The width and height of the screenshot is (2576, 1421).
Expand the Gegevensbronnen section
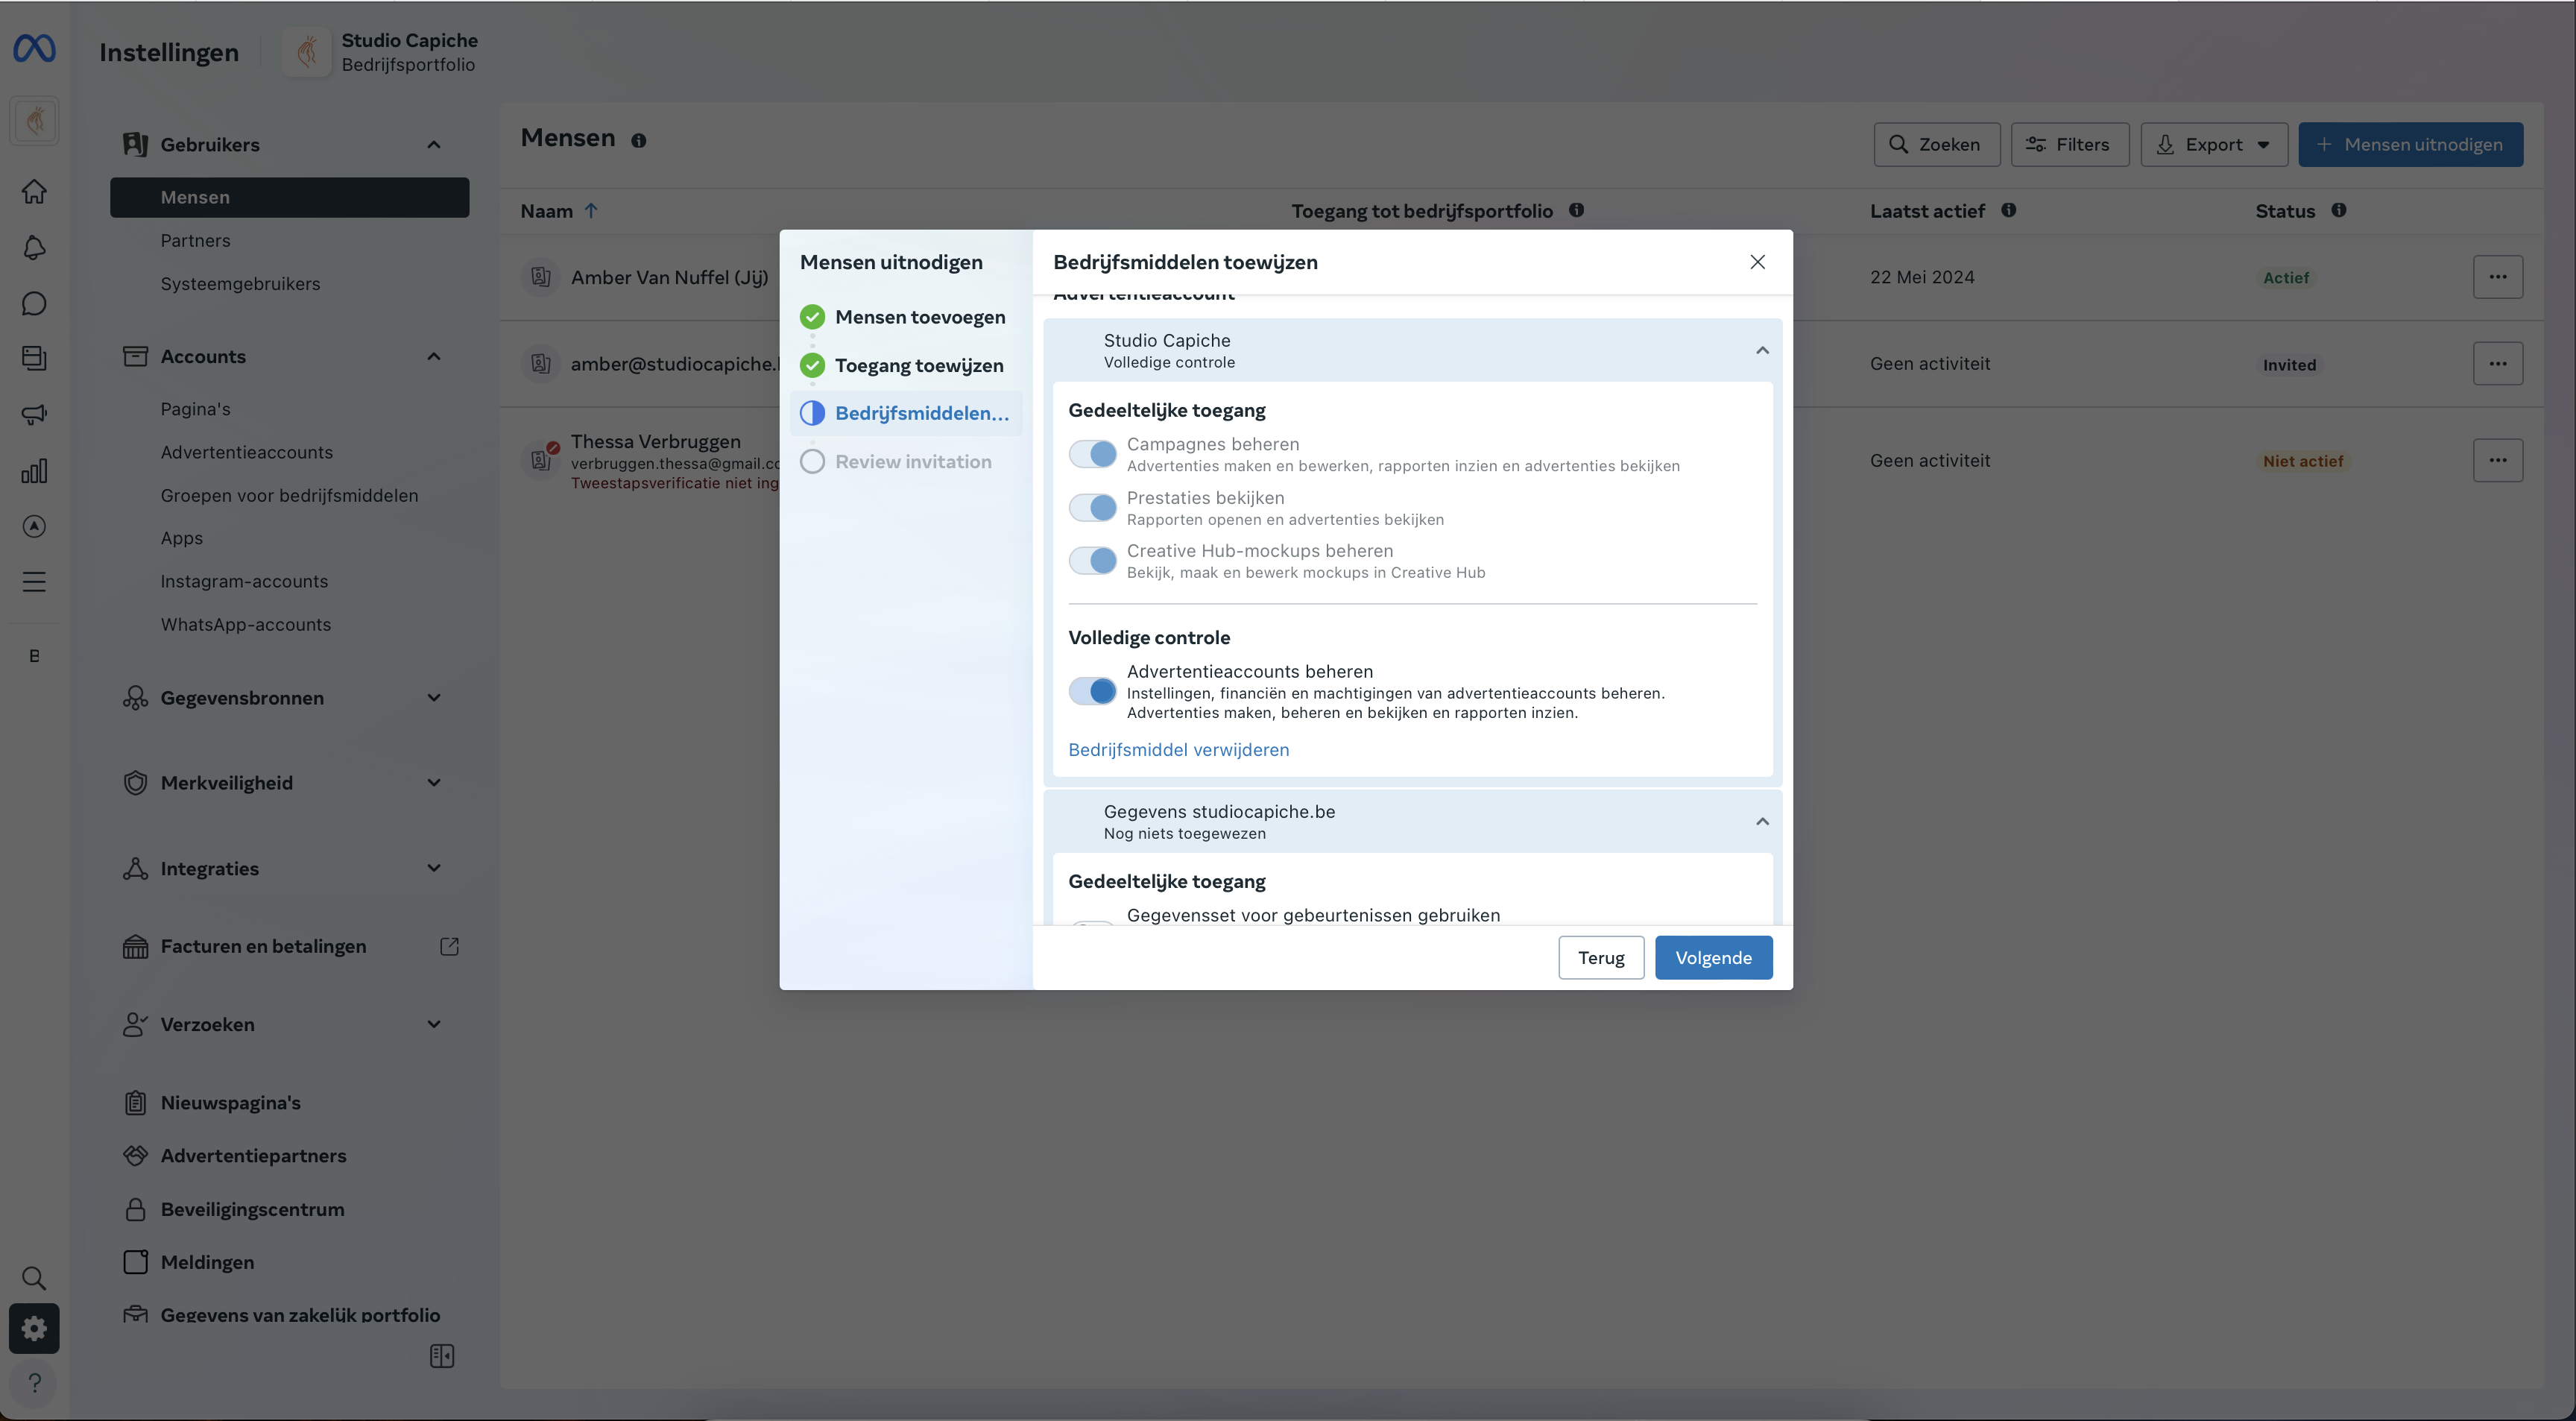(433, 698)
